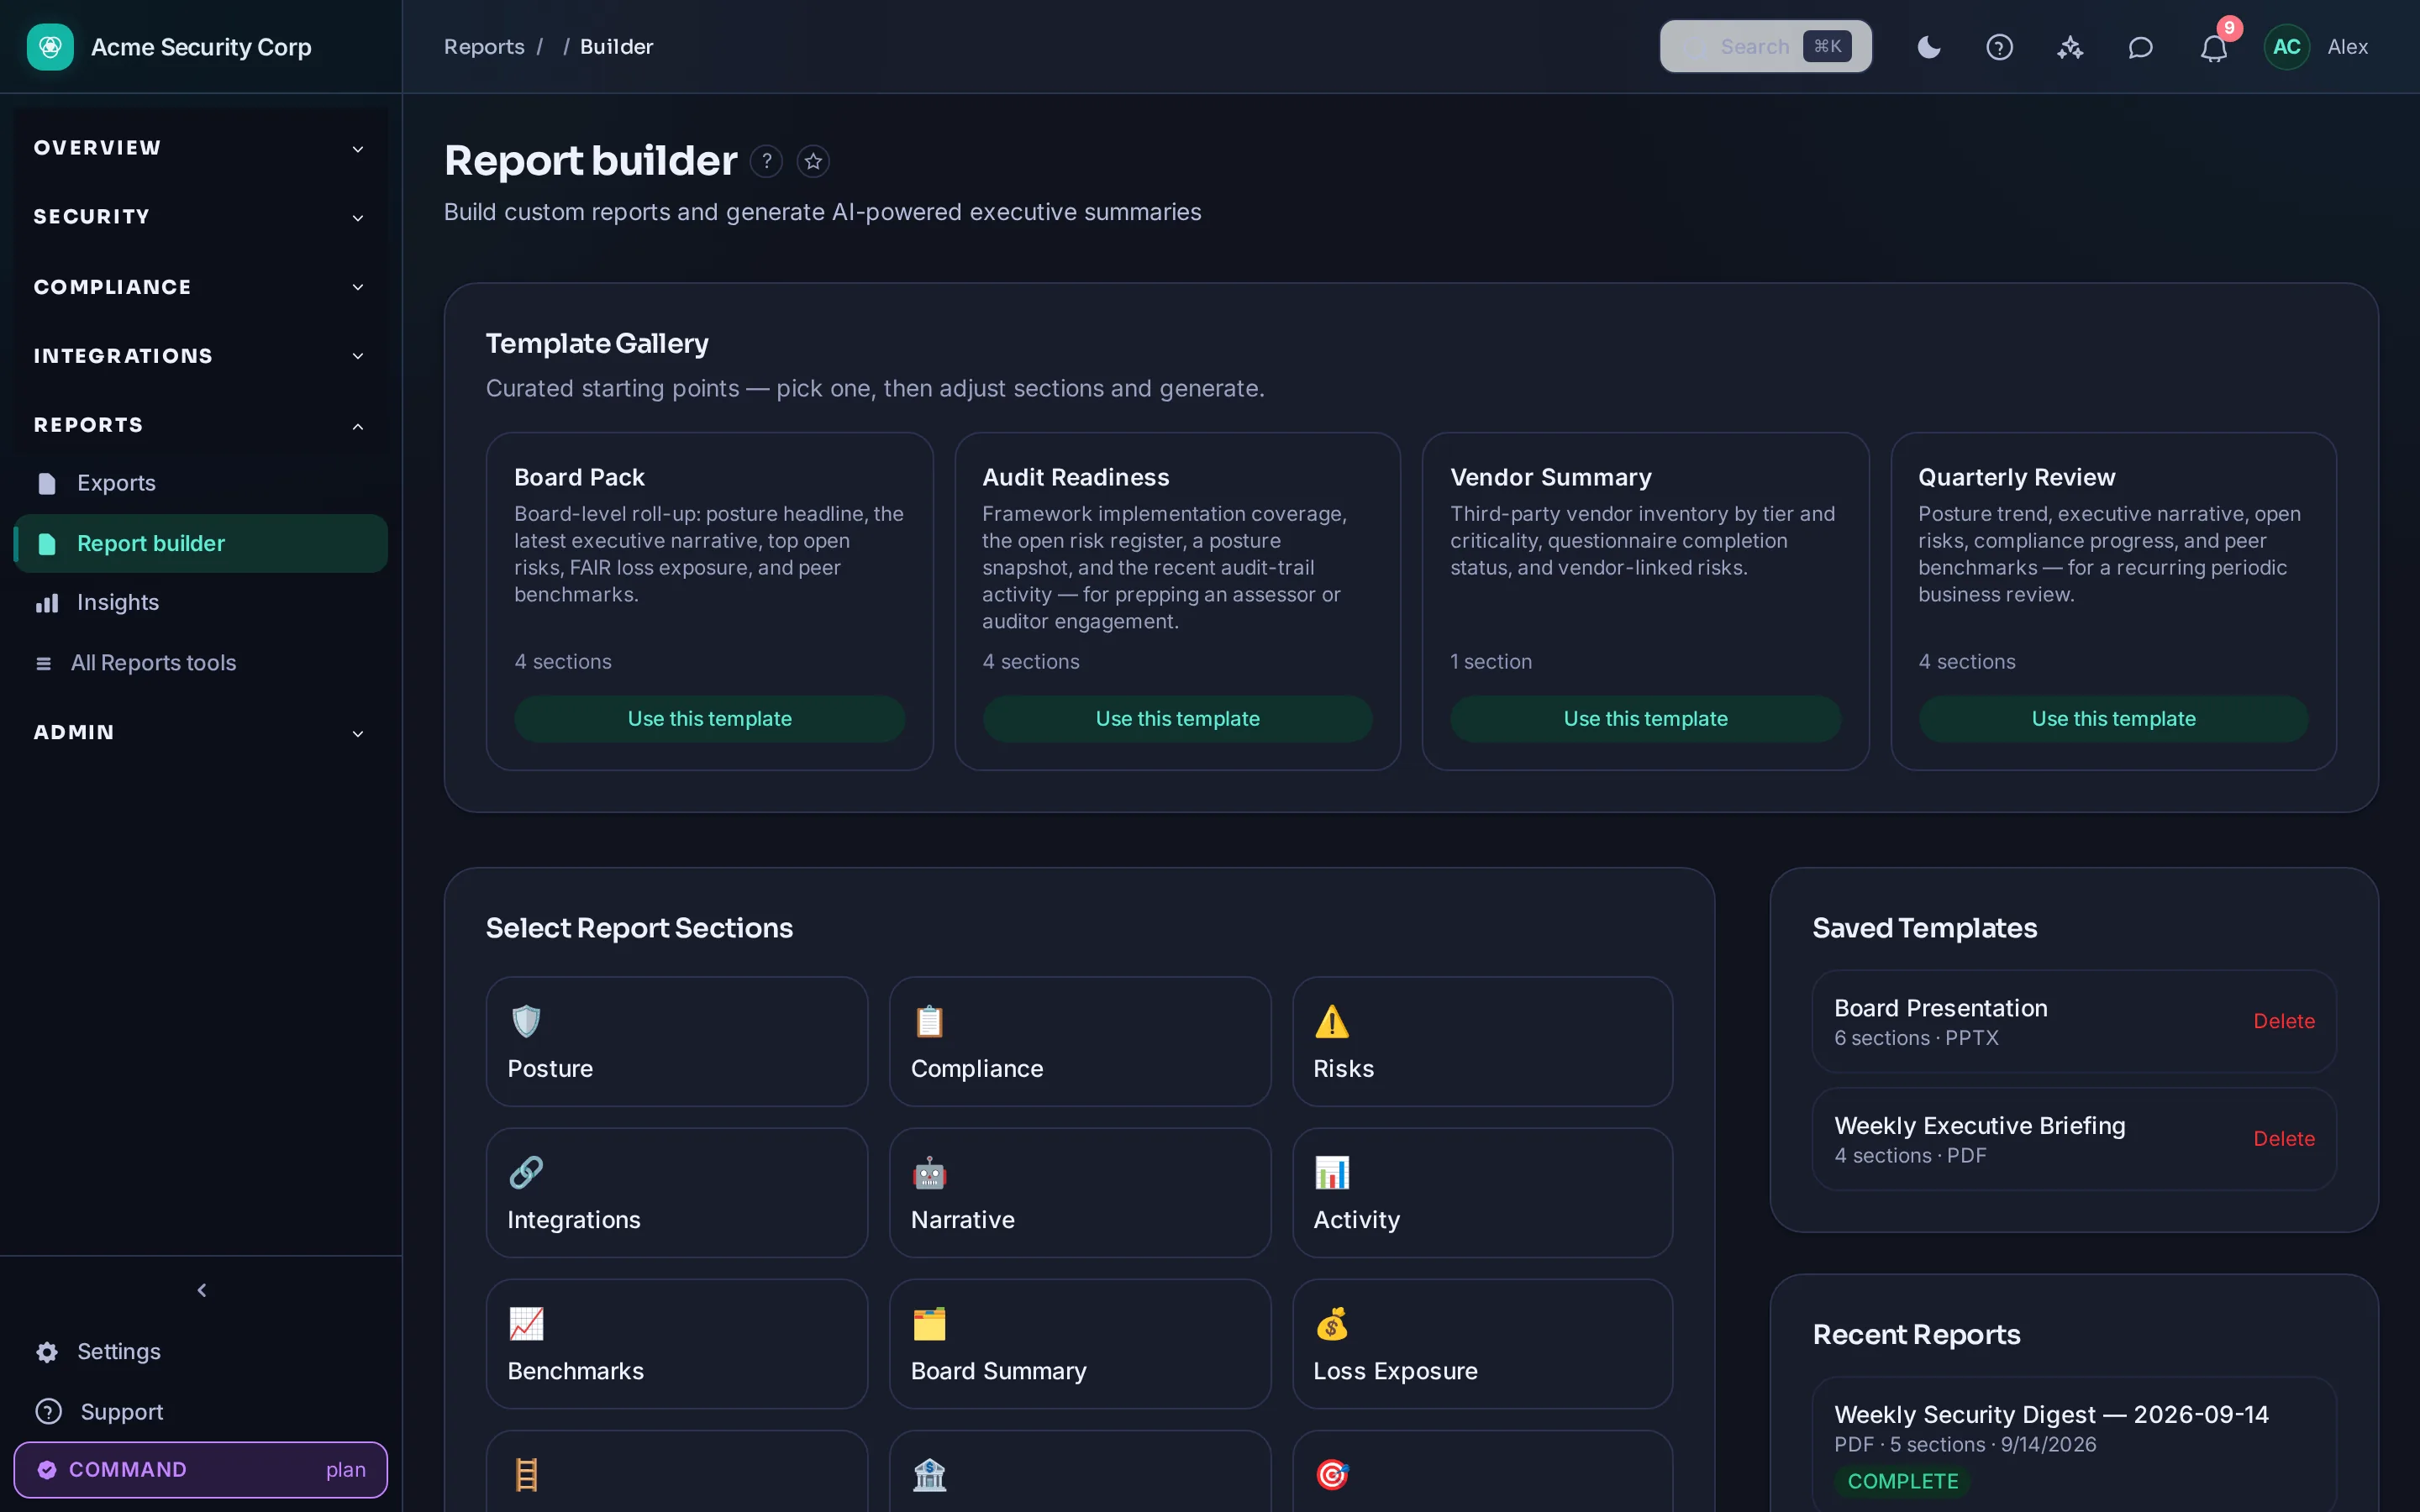2420x1512 pixels.
Task: Click the Search field in top bar
Action: (x=1765, y=47)
